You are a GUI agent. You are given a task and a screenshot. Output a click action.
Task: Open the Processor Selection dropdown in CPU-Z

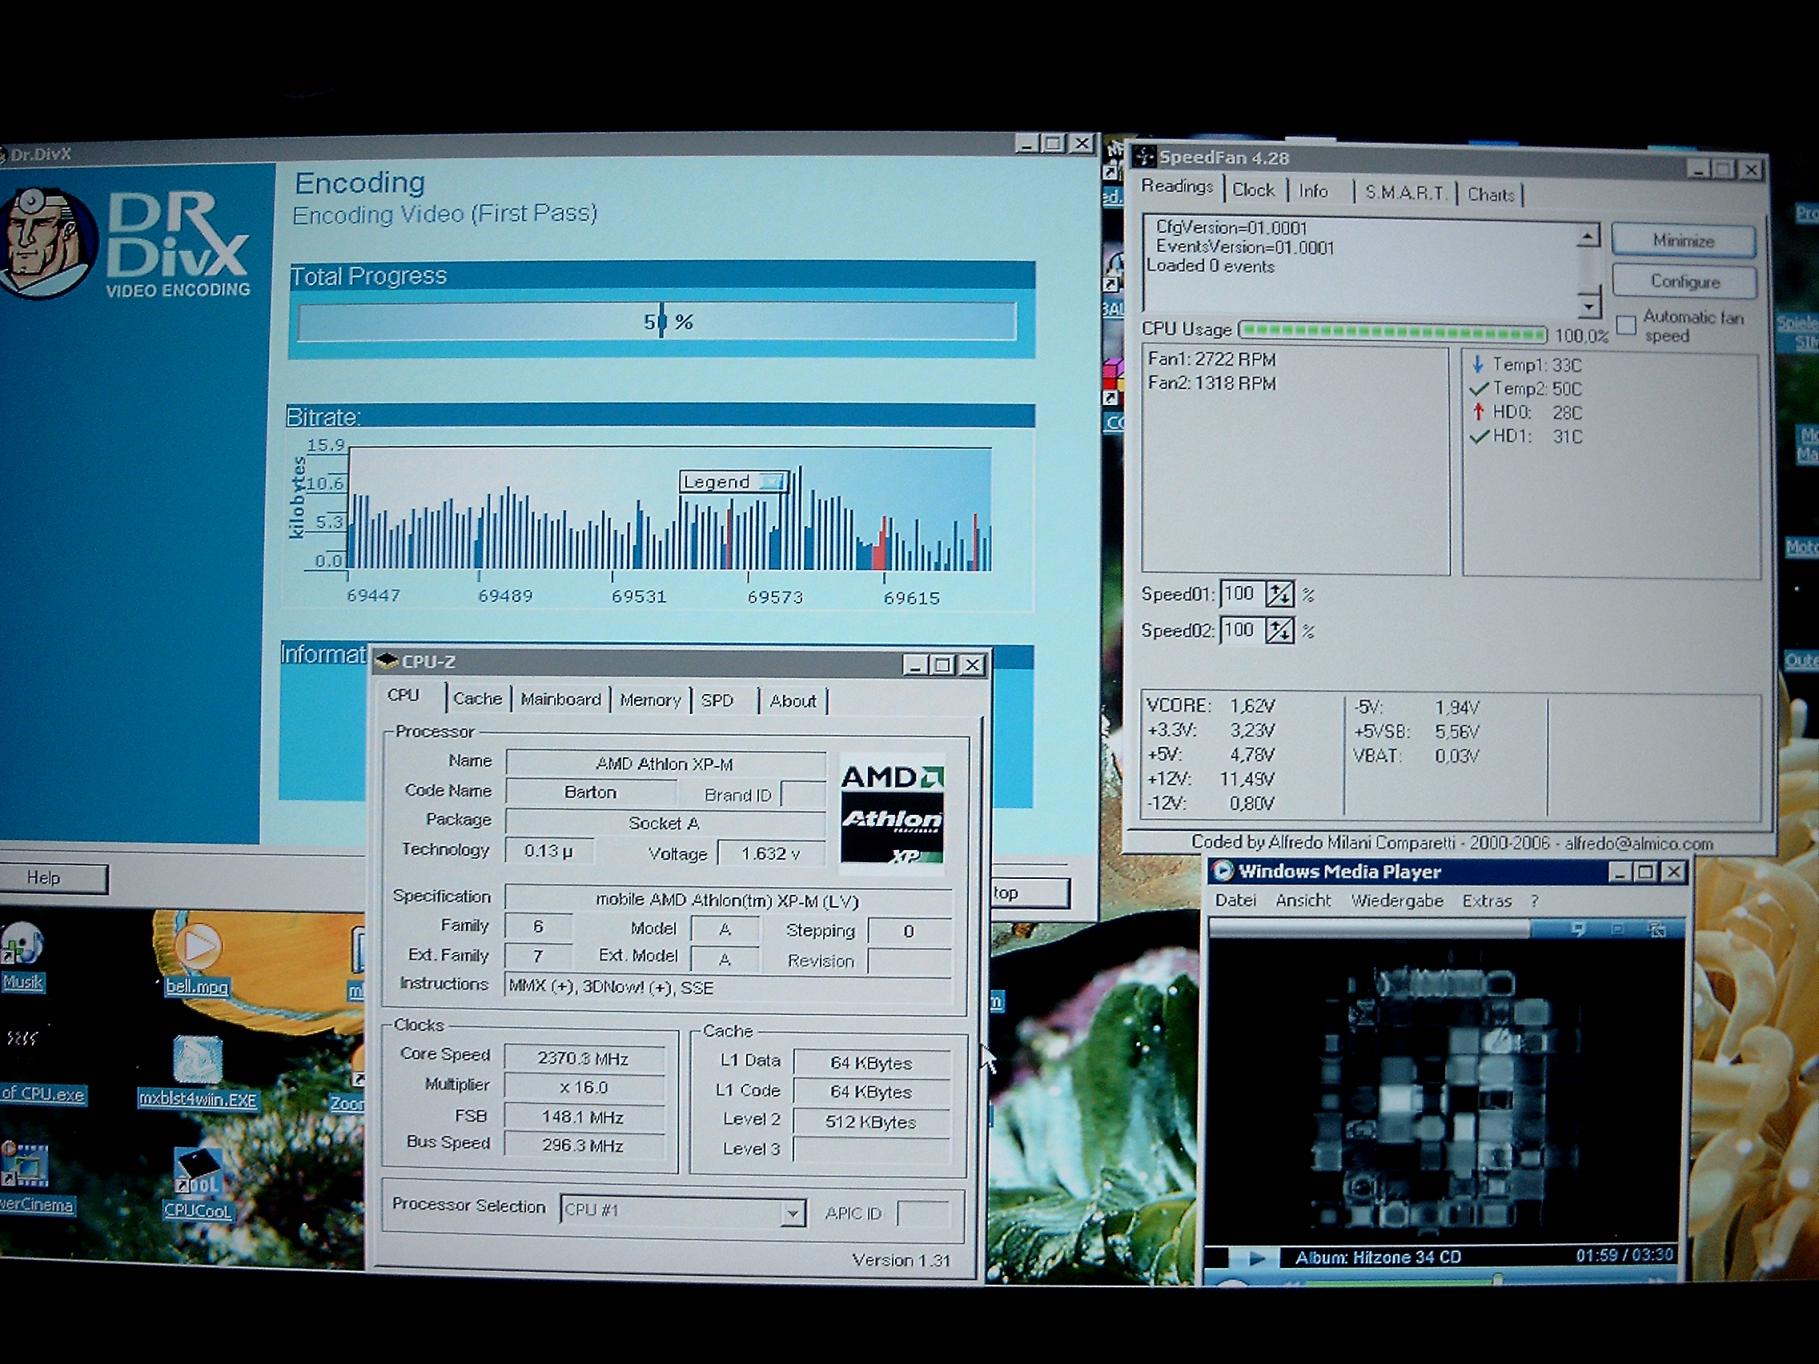pos(792,1213)
